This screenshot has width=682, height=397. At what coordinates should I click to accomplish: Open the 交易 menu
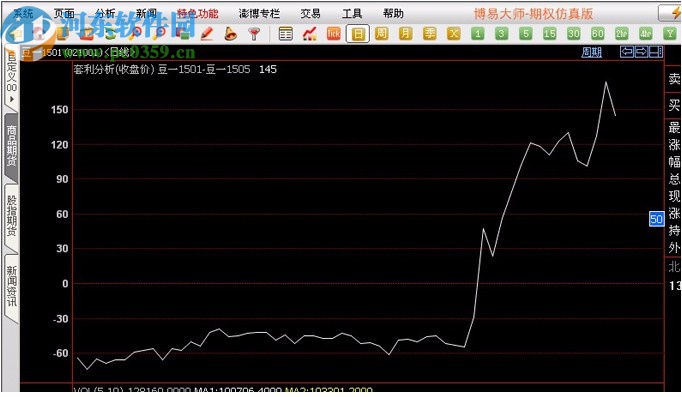(x=310, y=13)
